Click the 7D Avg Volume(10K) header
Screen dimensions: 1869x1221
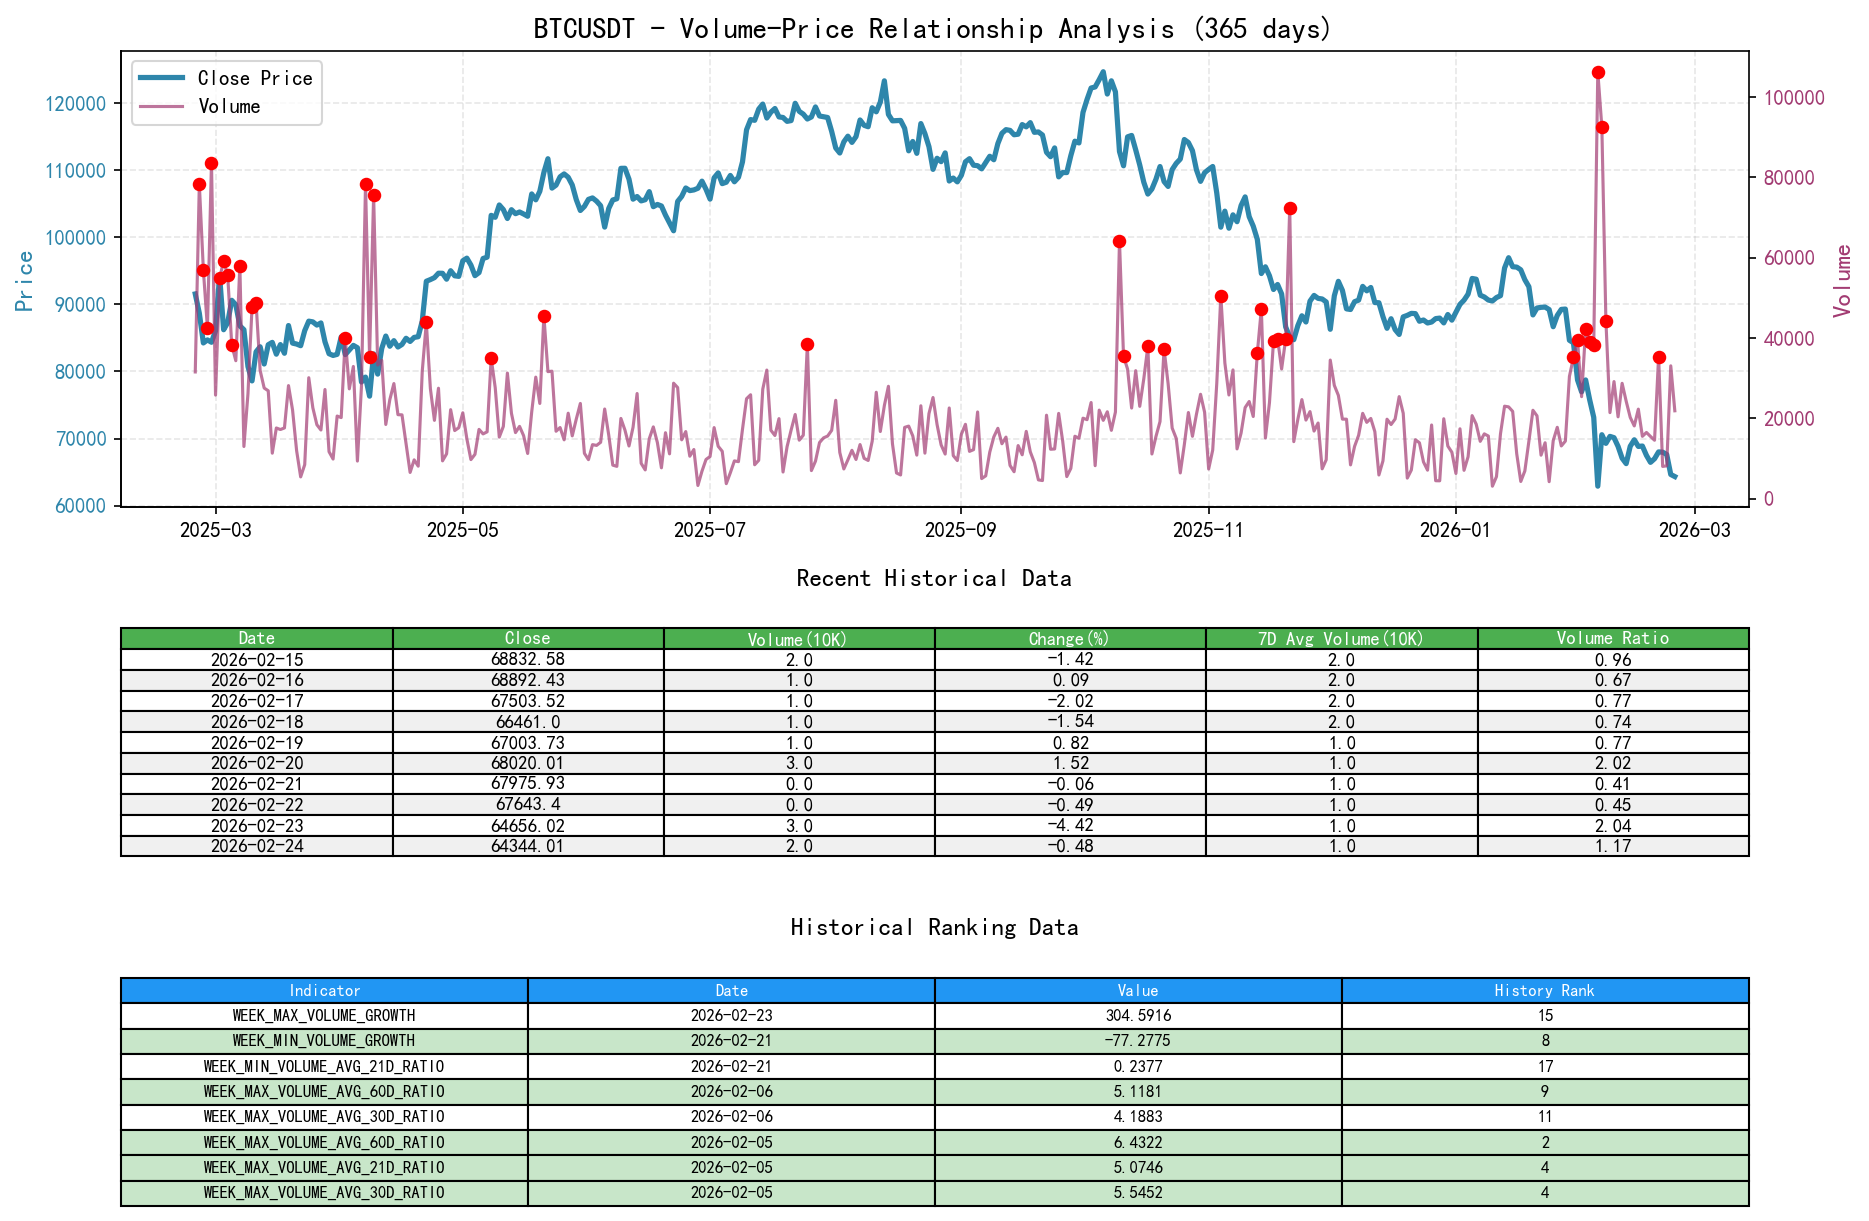click(1341, 637)
